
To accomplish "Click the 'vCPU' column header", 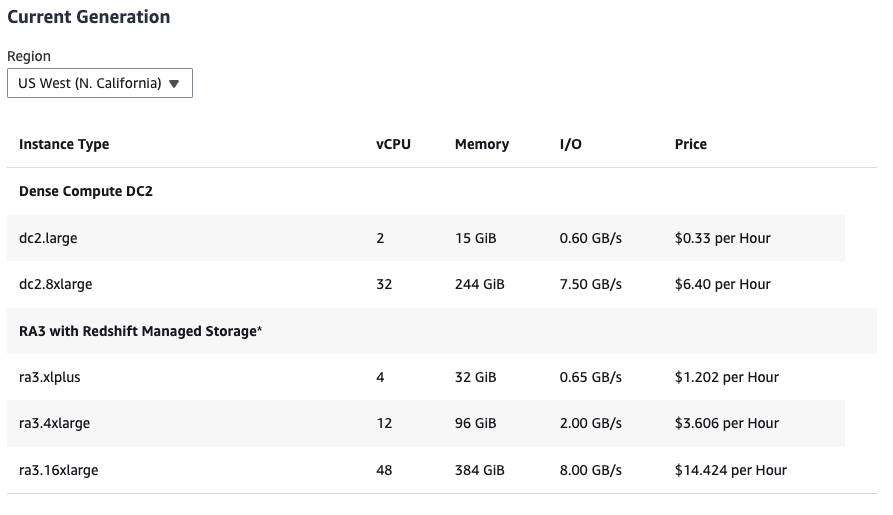I will pos(393,144).
